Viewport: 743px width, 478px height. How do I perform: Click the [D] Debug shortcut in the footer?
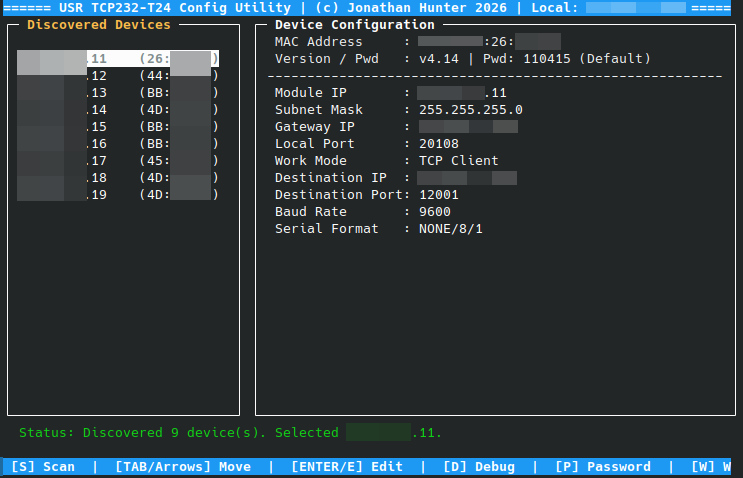coord(479,467)
